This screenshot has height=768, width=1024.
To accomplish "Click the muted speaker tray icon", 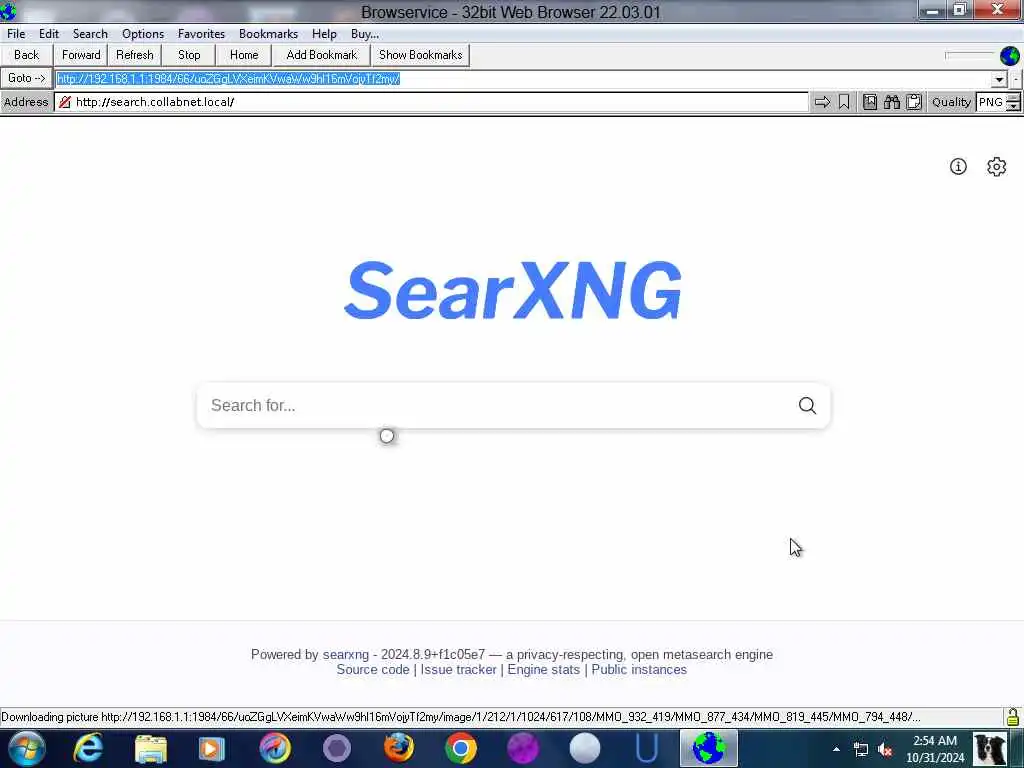I will 886,749.
